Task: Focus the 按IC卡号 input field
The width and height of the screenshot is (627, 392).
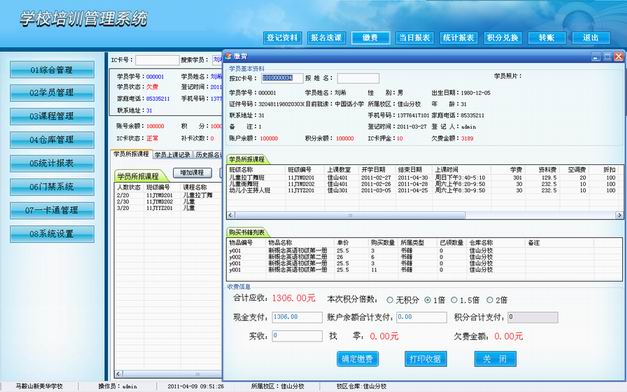Action: tap(282, 78)
